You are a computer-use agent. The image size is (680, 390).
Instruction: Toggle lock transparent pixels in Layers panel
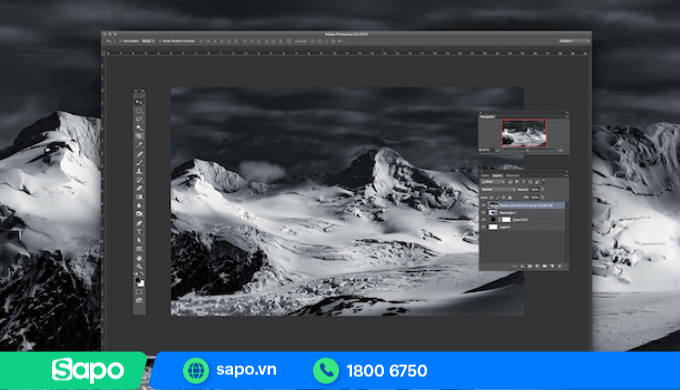(x=491, y=198)
